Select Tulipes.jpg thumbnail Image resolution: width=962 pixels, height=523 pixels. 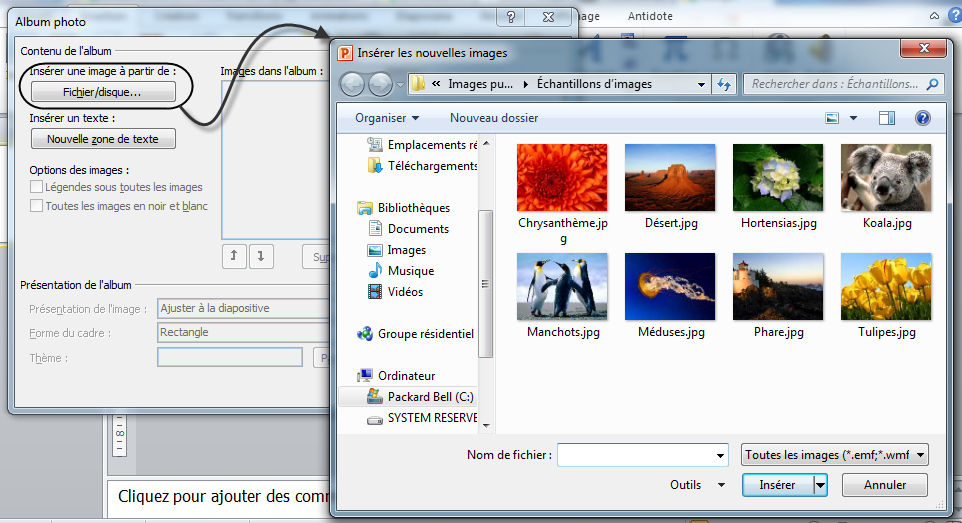[886, 287]
